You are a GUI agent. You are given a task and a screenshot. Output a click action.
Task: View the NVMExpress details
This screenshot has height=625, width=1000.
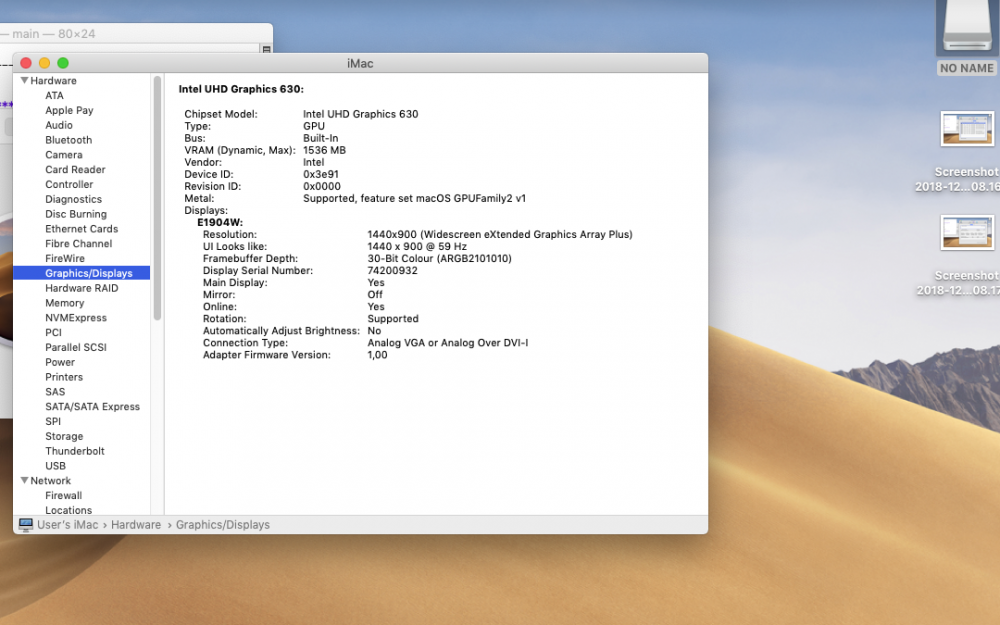pos(75,318)
